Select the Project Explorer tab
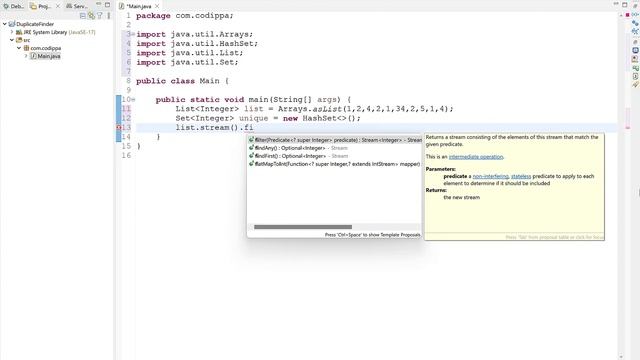The image size is (640, 360). coord(40,6)
